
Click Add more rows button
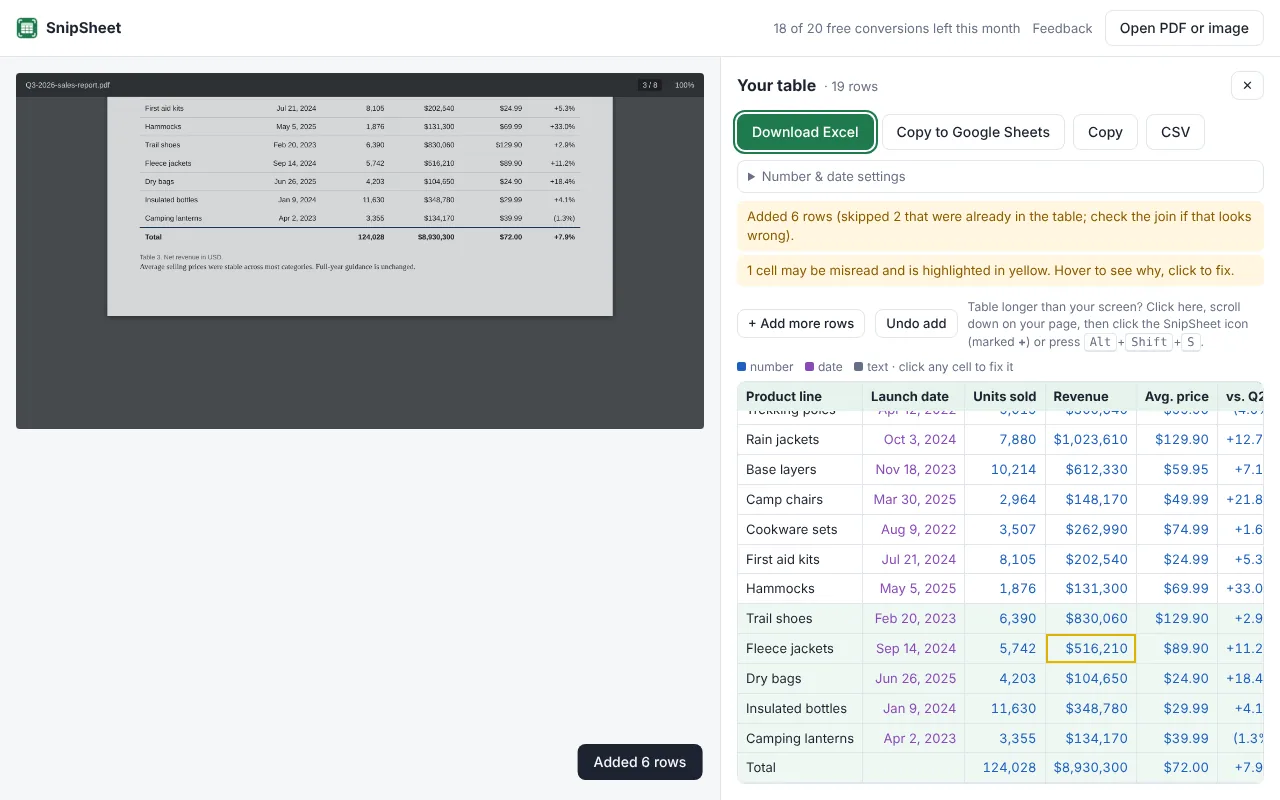801,323
